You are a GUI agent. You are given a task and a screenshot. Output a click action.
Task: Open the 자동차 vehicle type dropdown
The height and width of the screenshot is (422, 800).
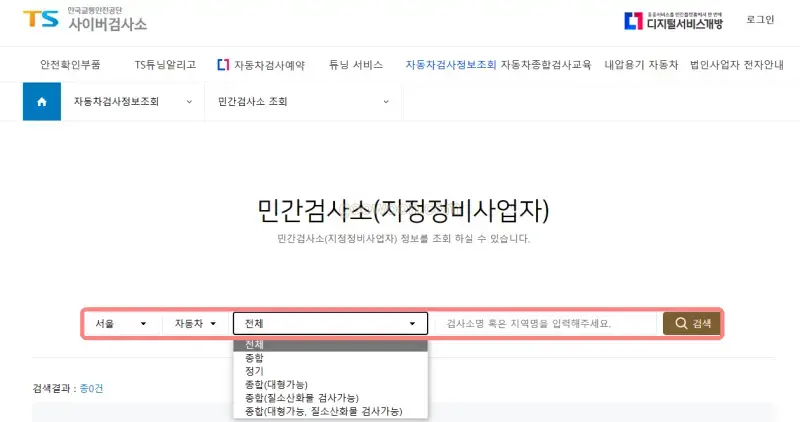click(196, 324)
